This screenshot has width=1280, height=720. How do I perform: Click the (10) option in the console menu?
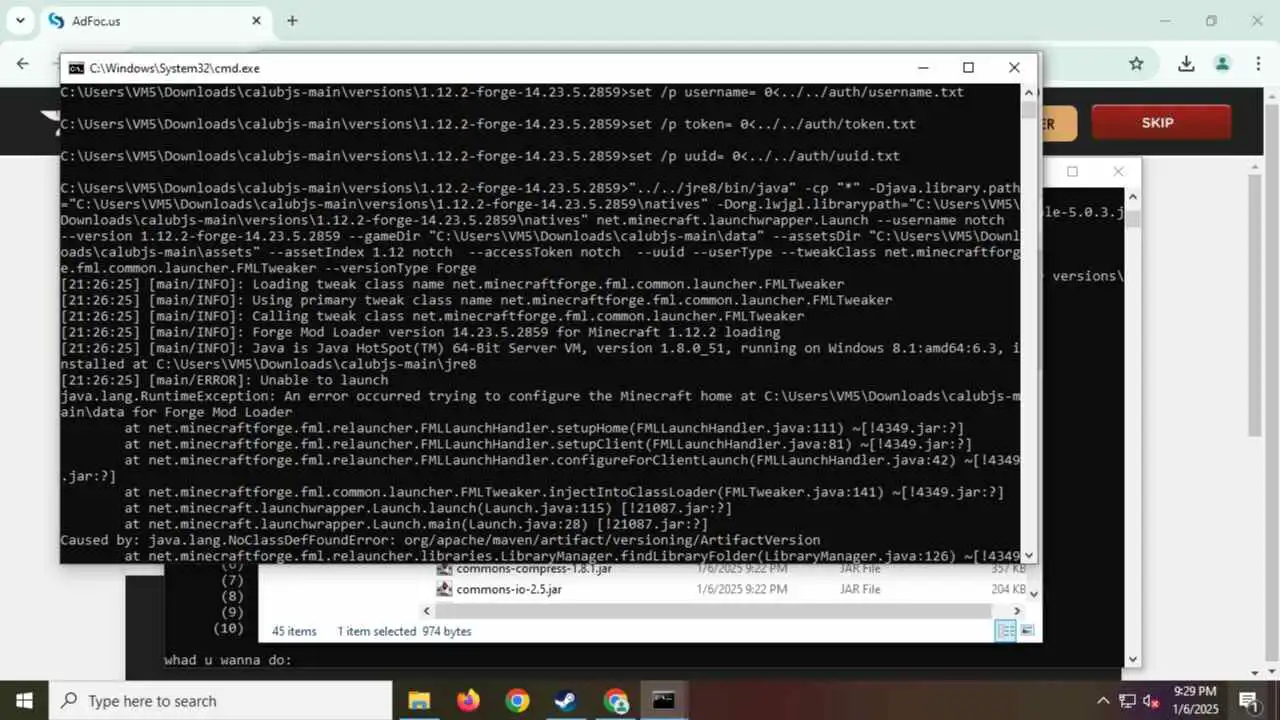pos(228,628)
